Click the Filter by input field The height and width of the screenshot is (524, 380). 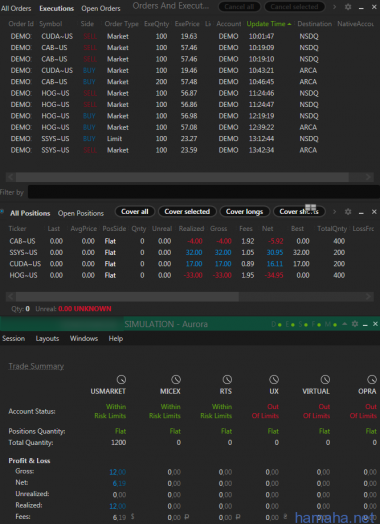(x=204, y=192)
